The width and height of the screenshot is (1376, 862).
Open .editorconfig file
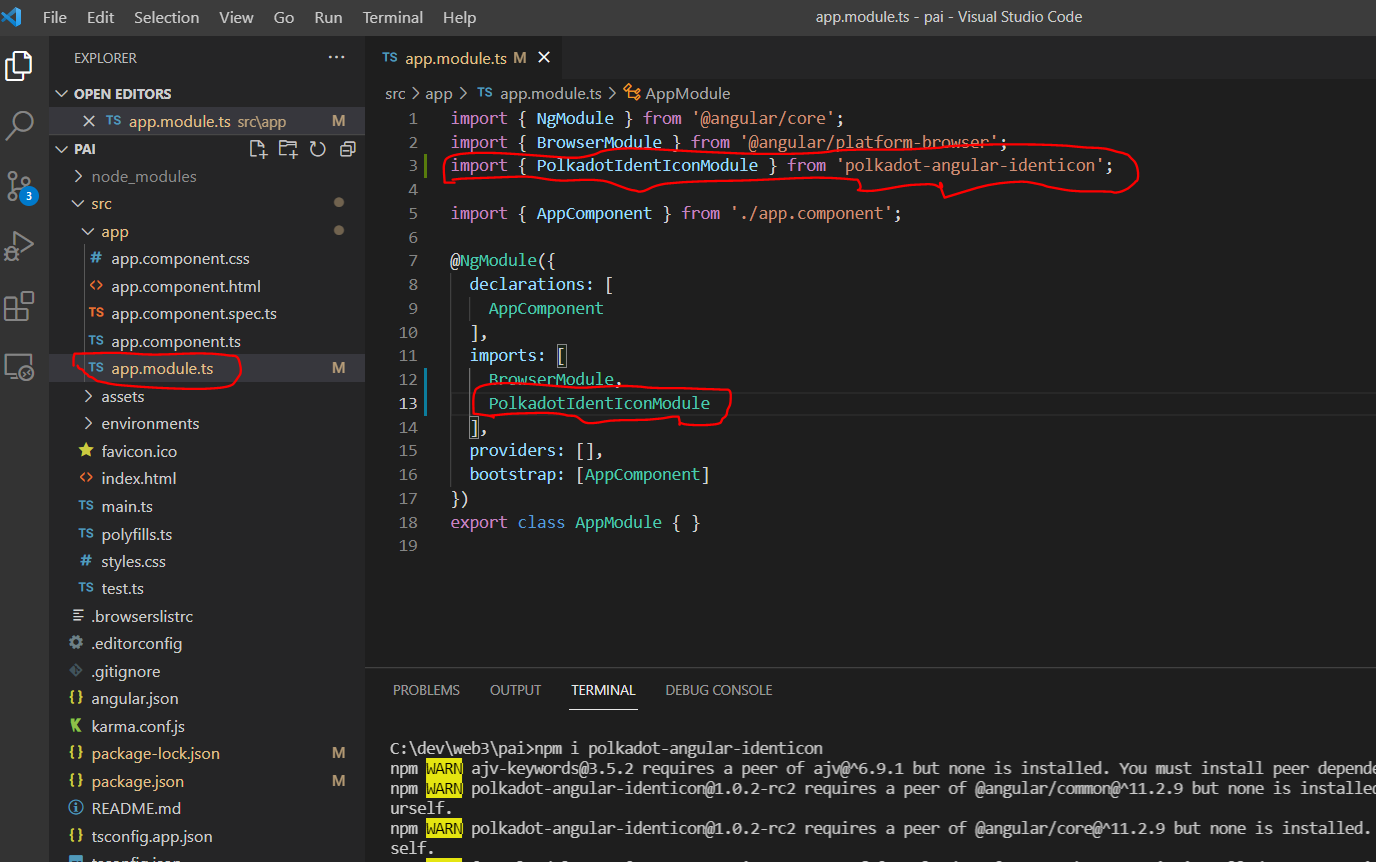(136, 643)
